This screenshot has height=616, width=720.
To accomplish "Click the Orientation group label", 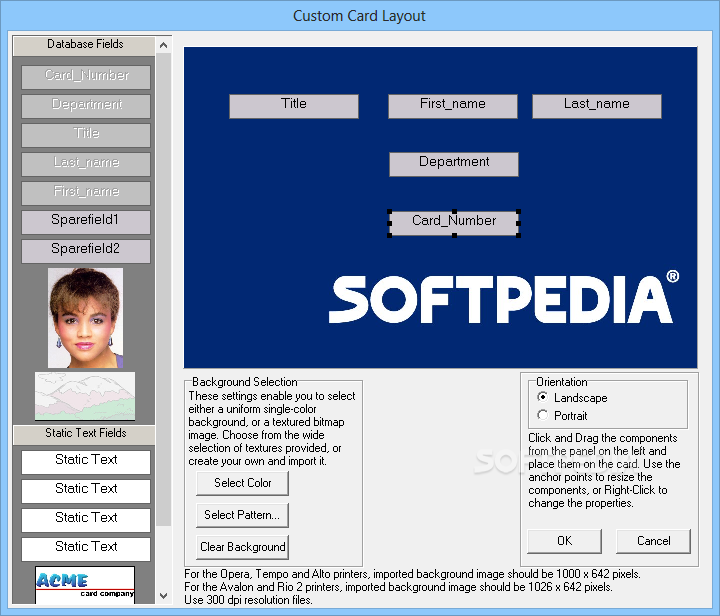I will tap(562, 382).
